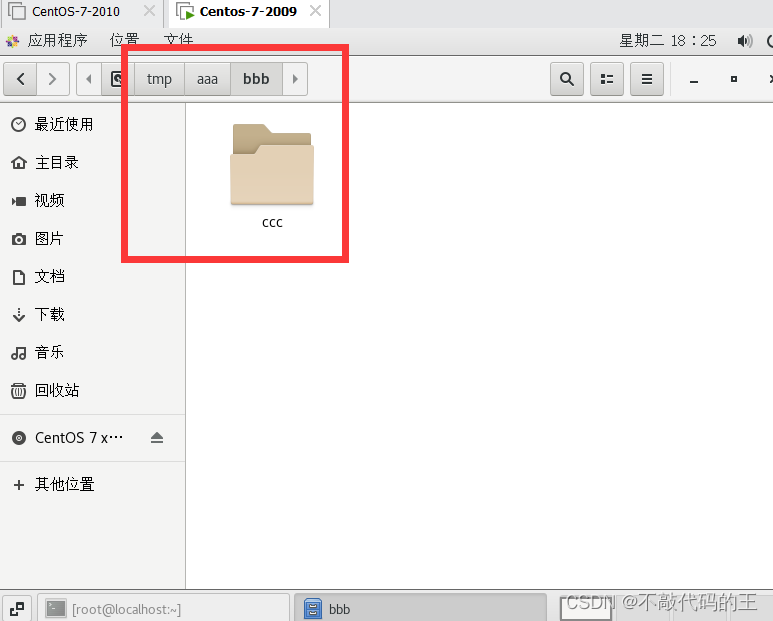Viewport: 773px width, 621px height.
Task: Click the disk root button in the path bar
Action: coord(118,79)
